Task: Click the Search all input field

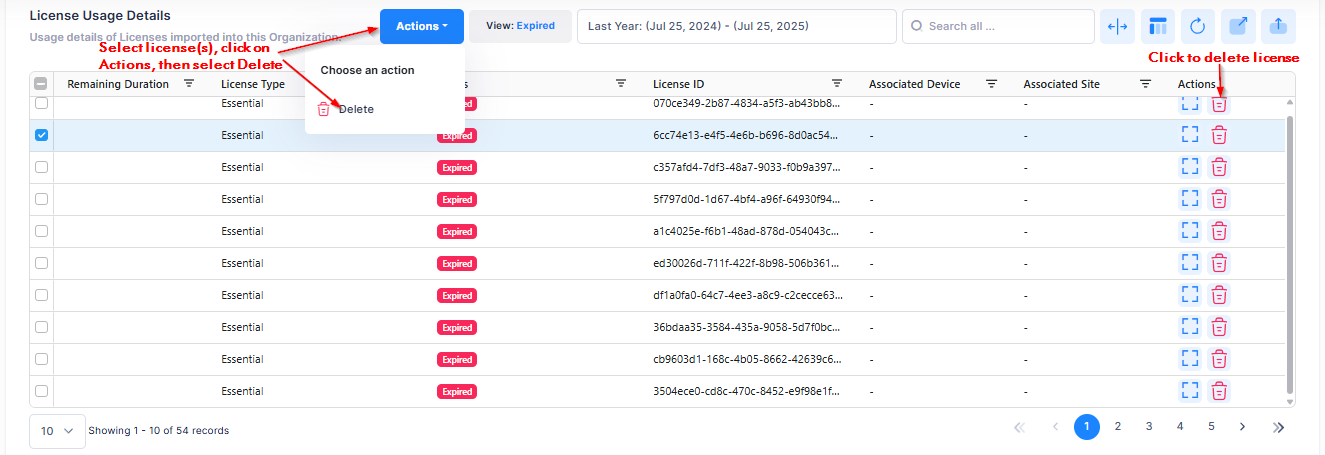Action: coord(998,26)
